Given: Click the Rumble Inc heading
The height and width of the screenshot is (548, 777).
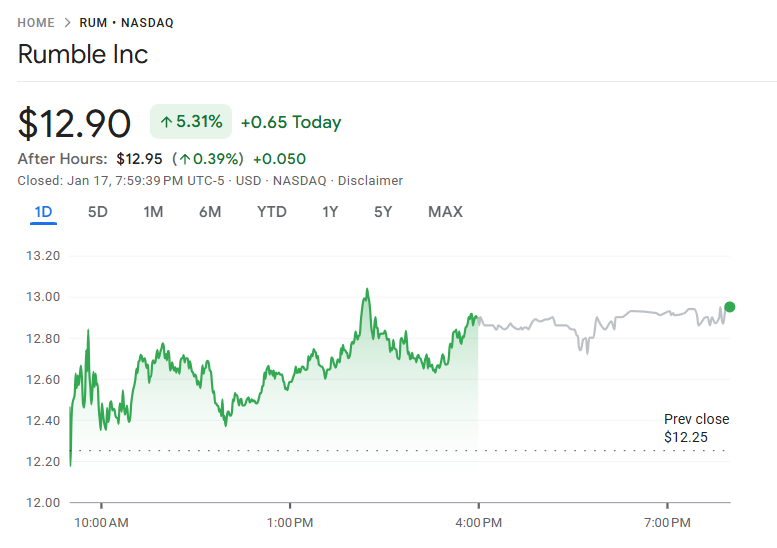Looking at the screenshot, I should (83, 54).
